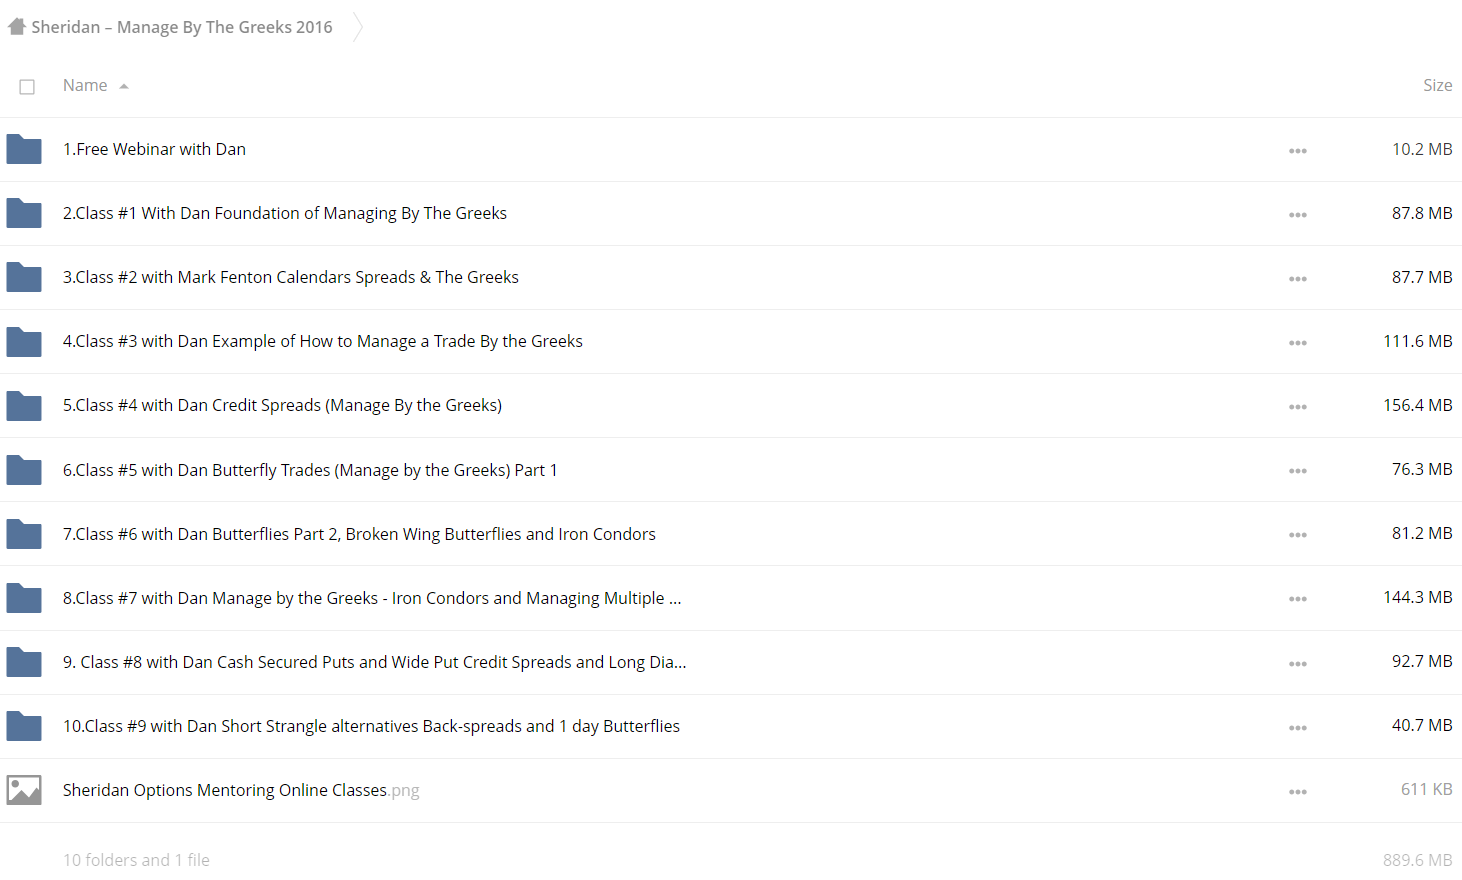Viewport: 1462px width, 880px height.
Task: Click folder icon for 10.Class #9 Short Strangle
Action: click(24, 726)
